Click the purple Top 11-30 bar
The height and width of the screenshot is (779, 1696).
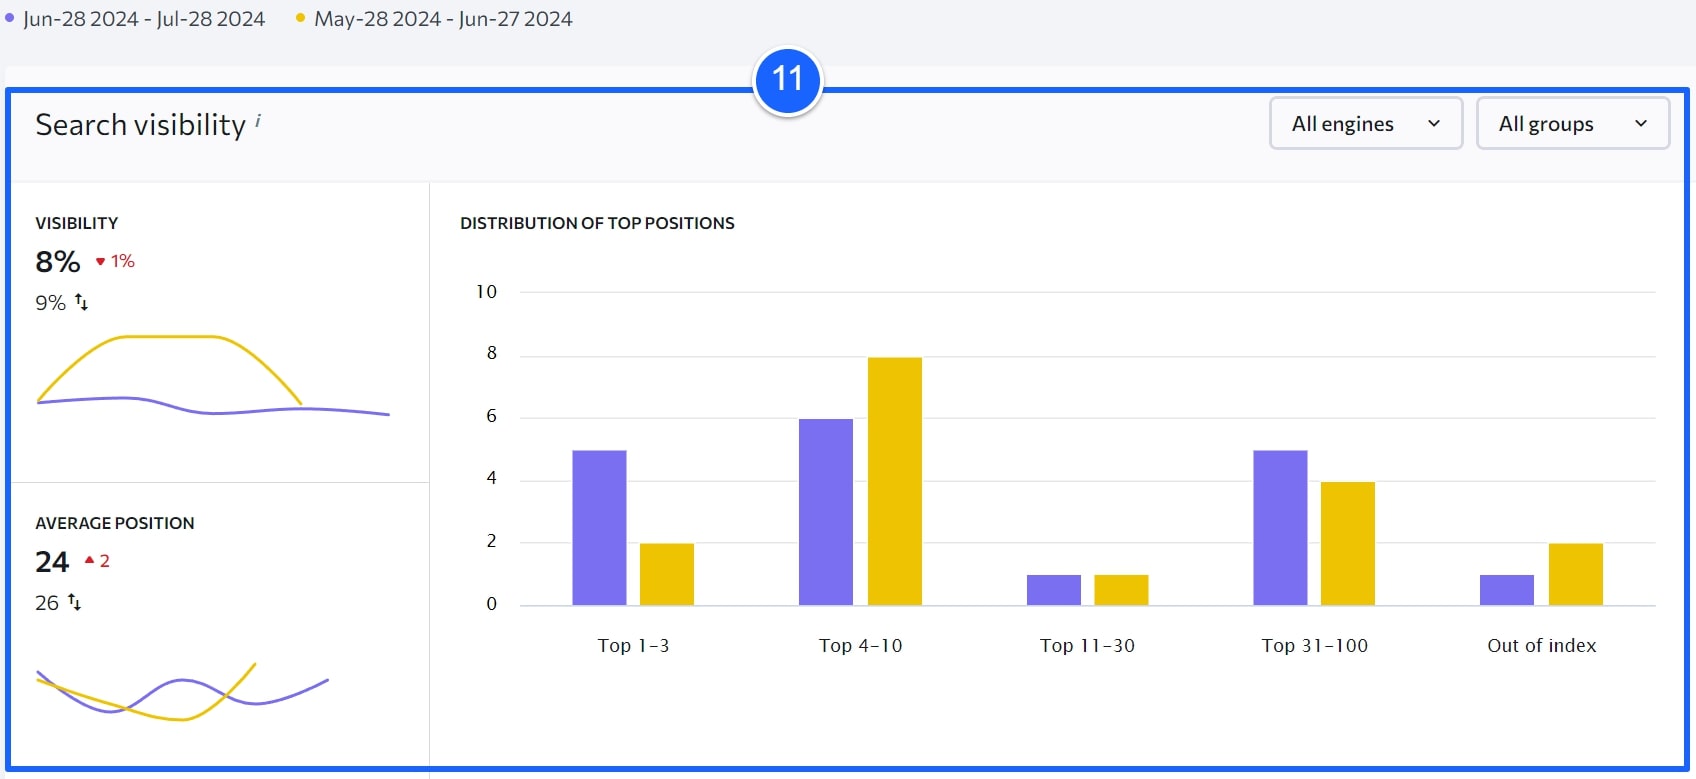coord(1054,590)
